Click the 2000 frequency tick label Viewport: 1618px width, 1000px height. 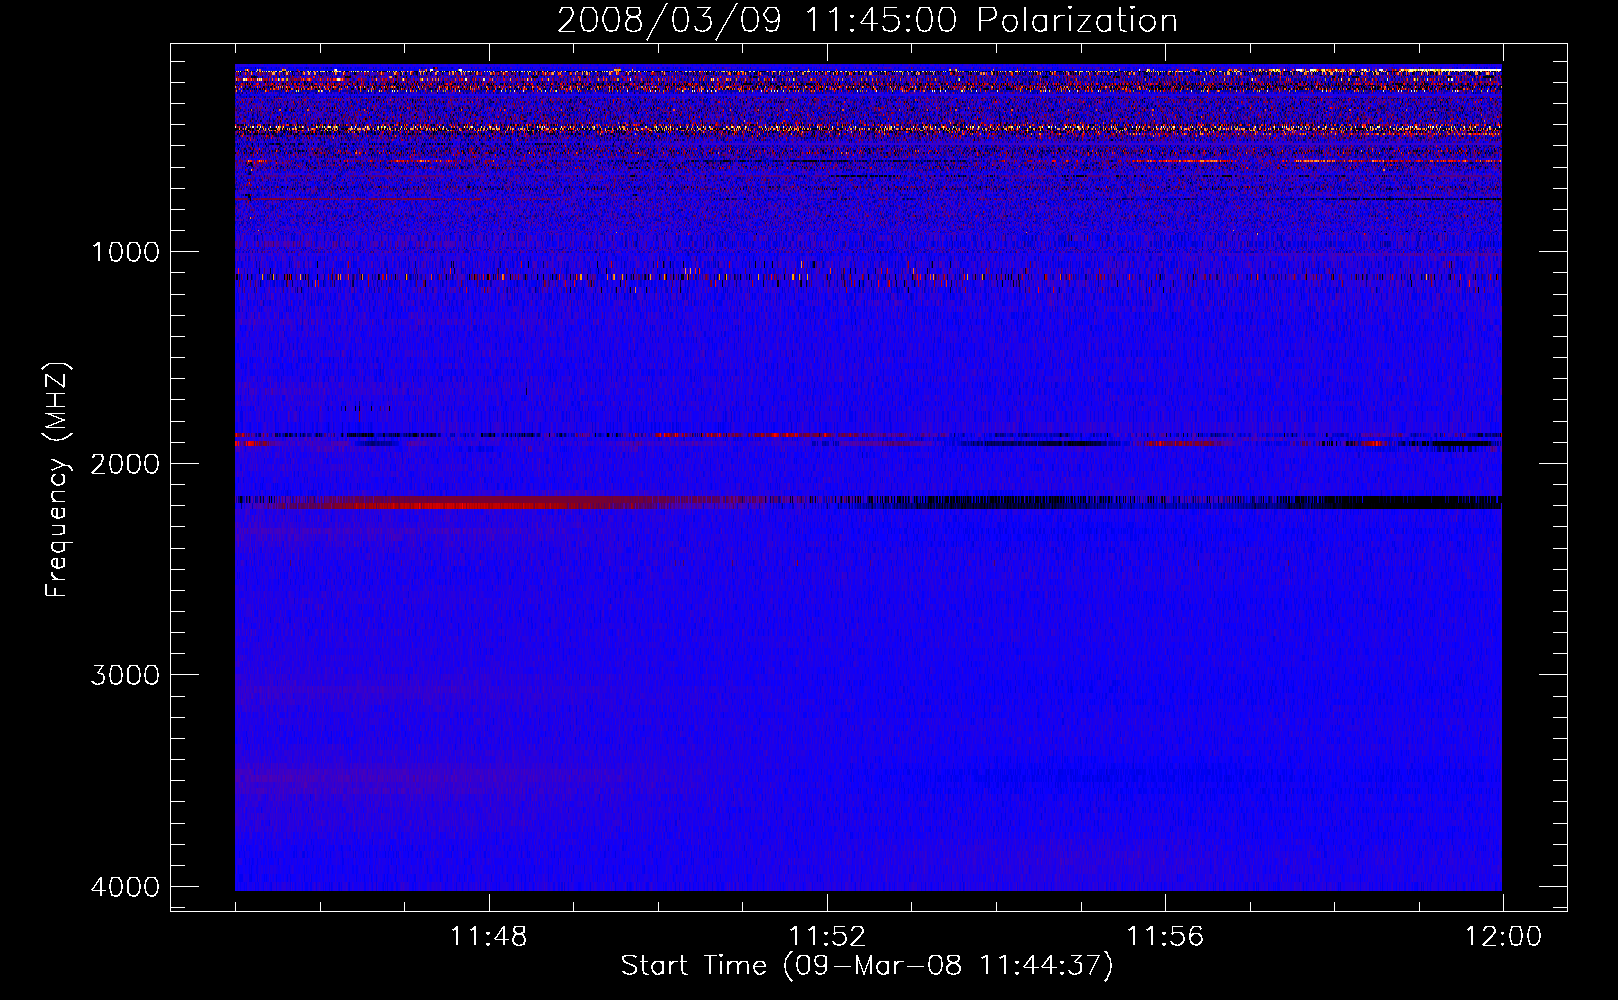(125, 464)
